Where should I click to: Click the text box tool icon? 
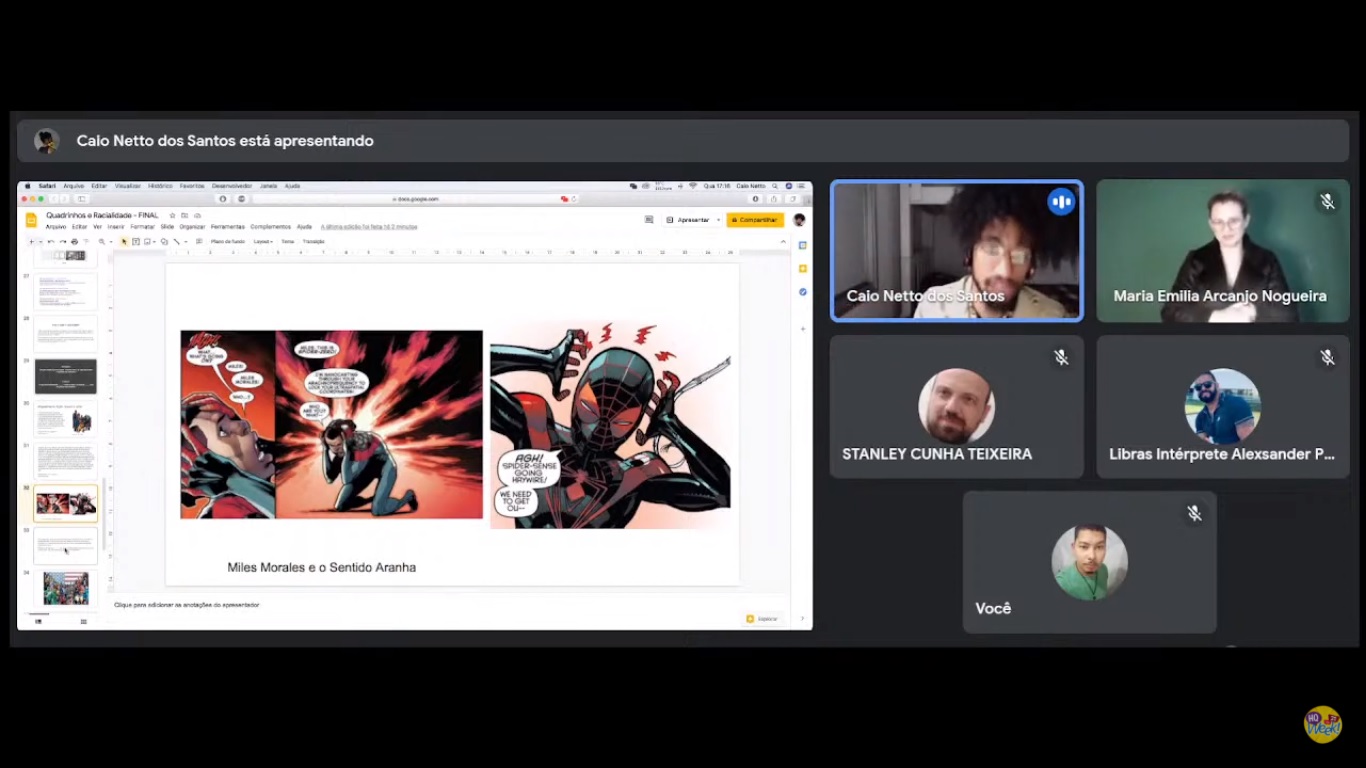136,241
